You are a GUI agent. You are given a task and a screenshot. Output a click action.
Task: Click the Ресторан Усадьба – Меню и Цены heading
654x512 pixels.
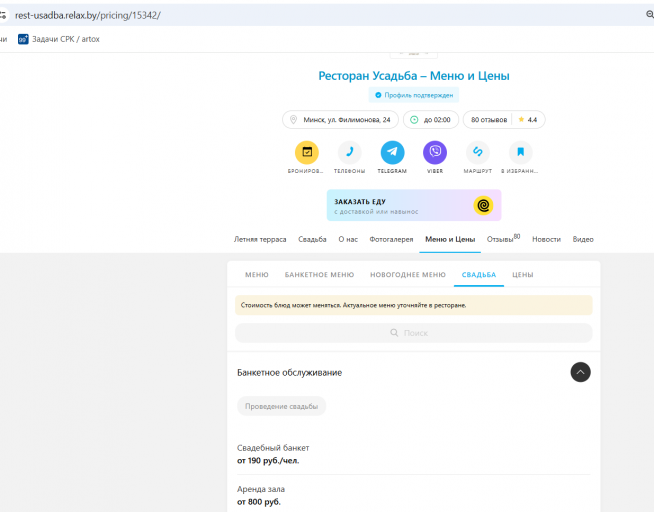coord(414,76)
